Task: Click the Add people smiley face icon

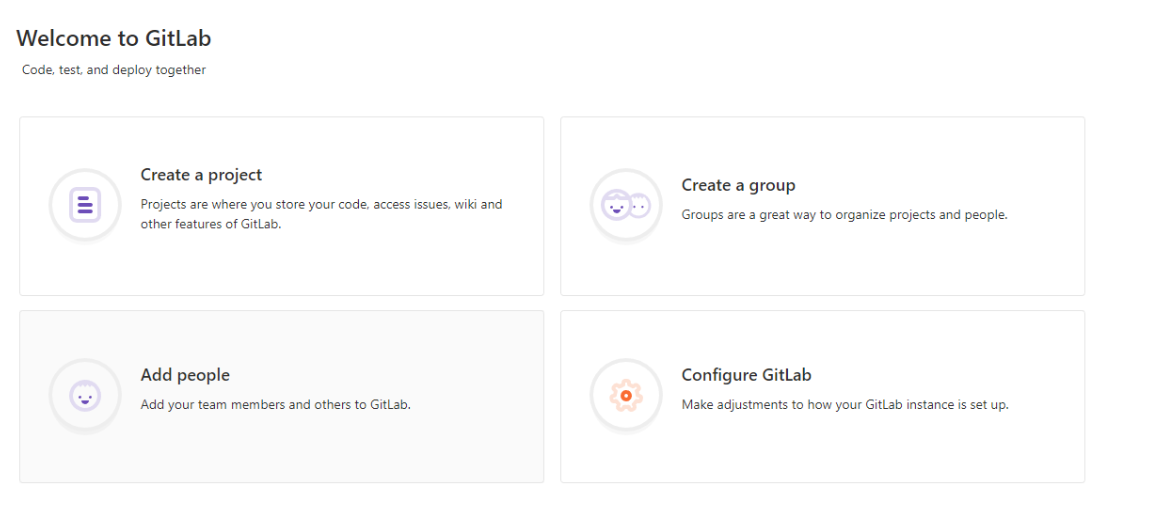Action: [85, 395]
